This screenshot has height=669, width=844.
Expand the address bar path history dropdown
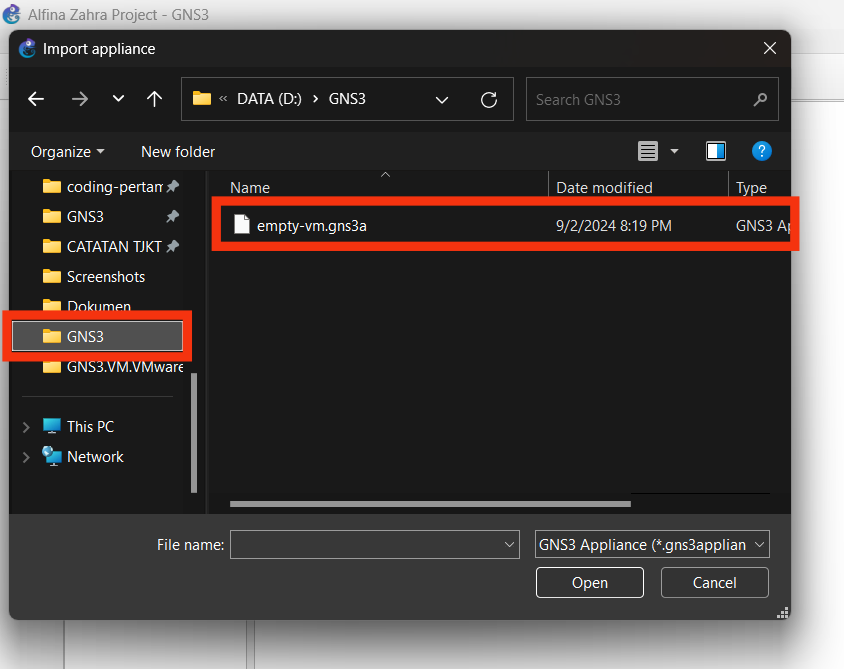click(442, 99)
